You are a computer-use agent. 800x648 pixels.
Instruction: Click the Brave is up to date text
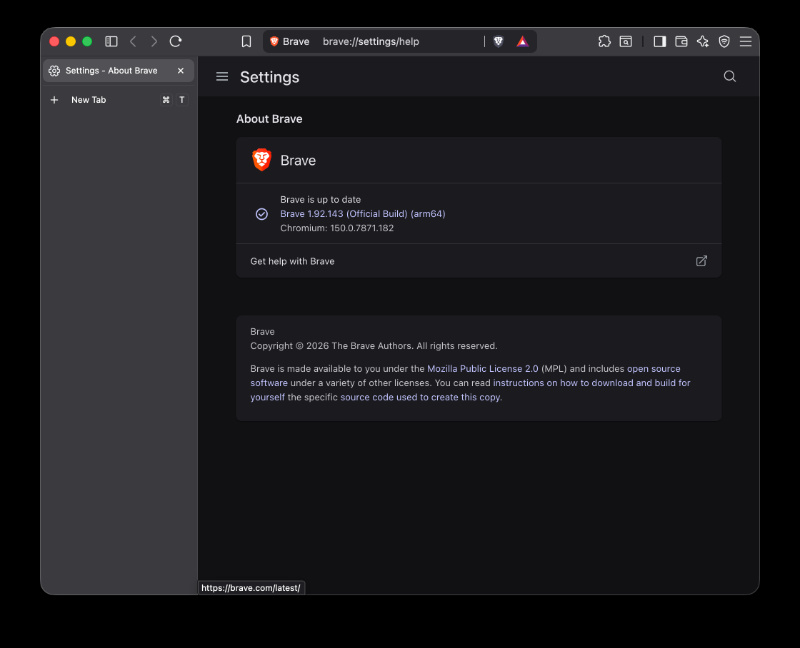(320, 200)
